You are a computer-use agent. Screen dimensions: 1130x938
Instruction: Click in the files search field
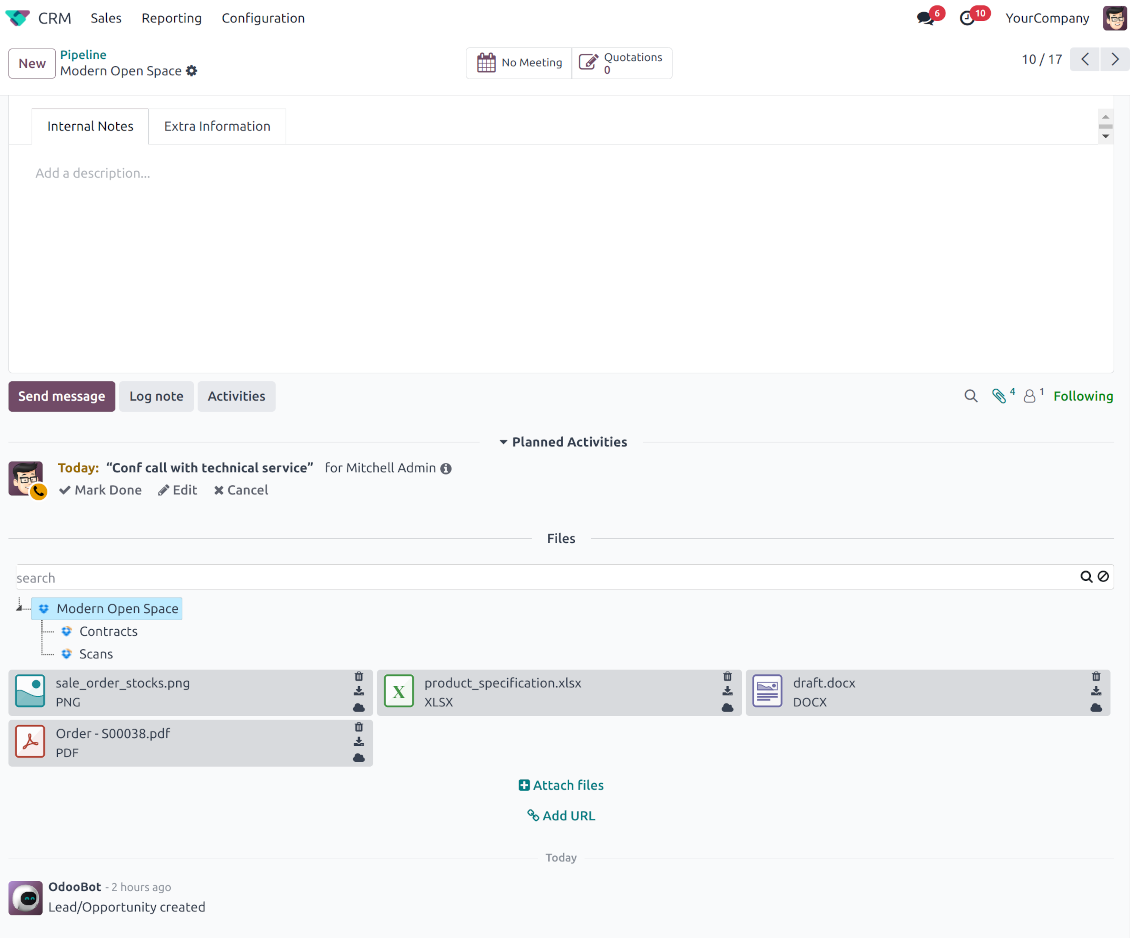(540, 578)
